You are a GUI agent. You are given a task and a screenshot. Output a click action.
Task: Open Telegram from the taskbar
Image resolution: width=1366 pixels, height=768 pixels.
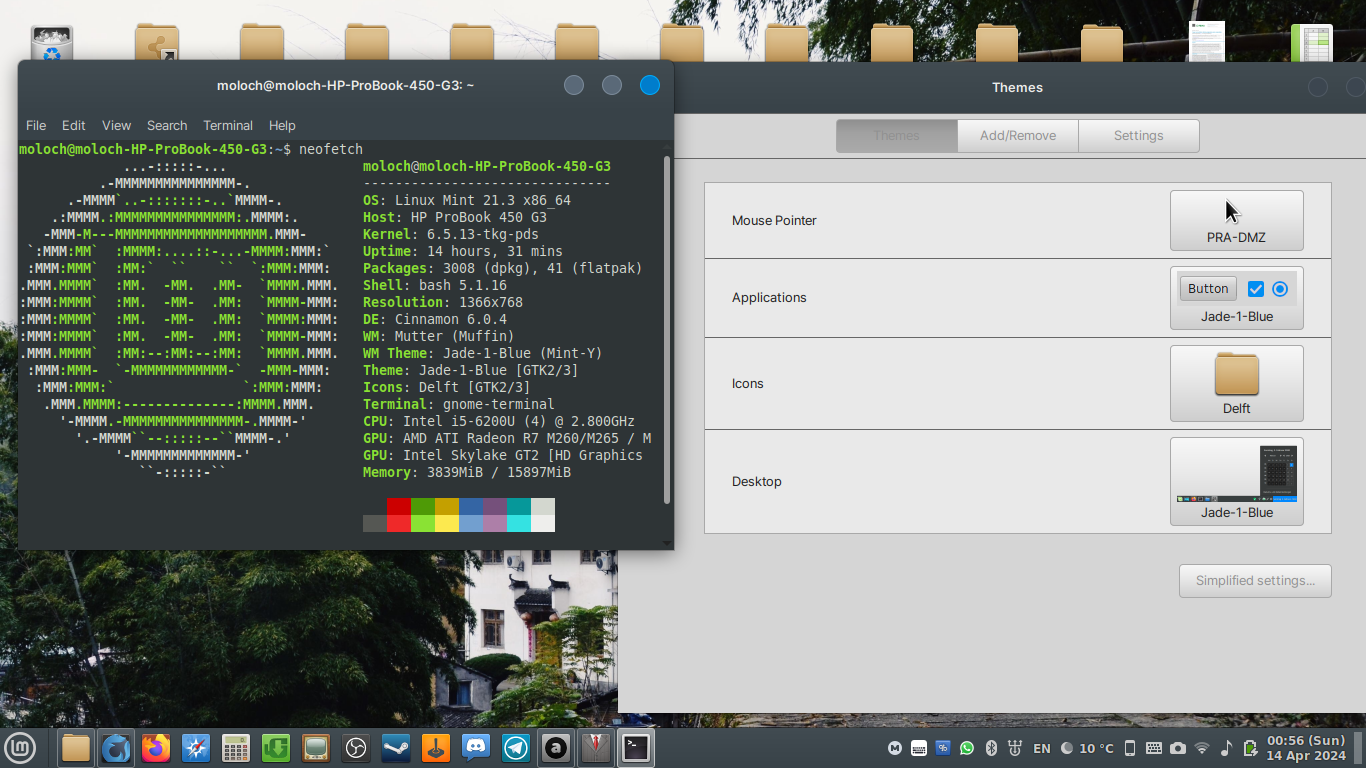[515, 747]
